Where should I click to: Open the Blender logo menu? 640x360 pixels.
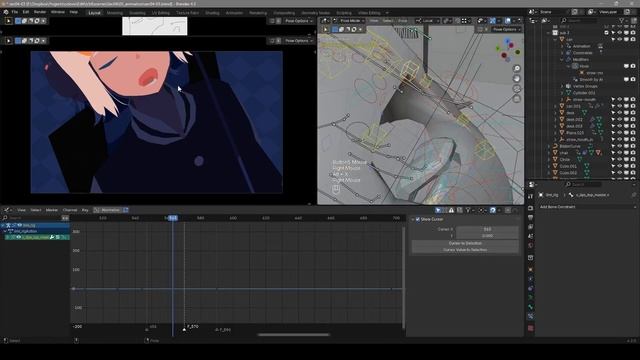6,12
